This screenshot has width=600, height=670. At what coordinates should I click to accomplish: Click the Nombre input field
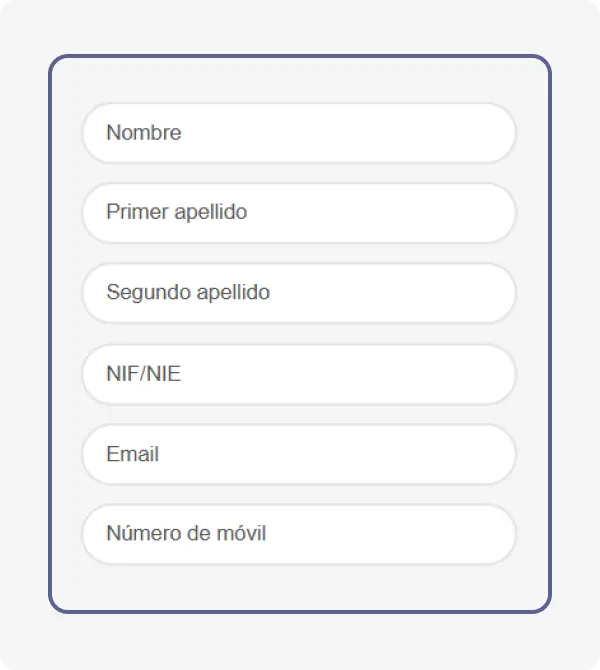coord(298,133)
